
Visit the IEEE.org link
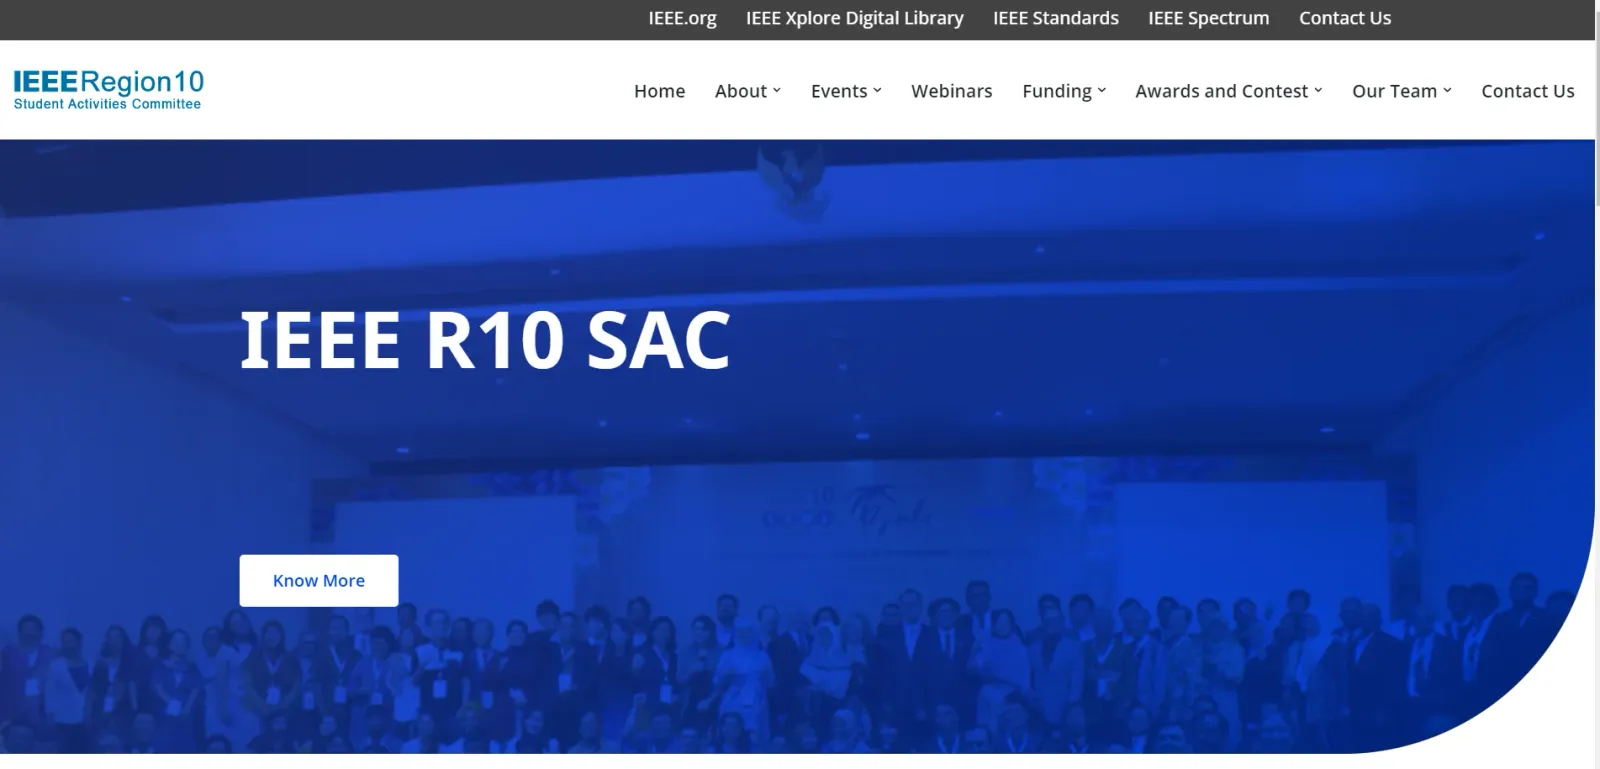click(683, 18)
